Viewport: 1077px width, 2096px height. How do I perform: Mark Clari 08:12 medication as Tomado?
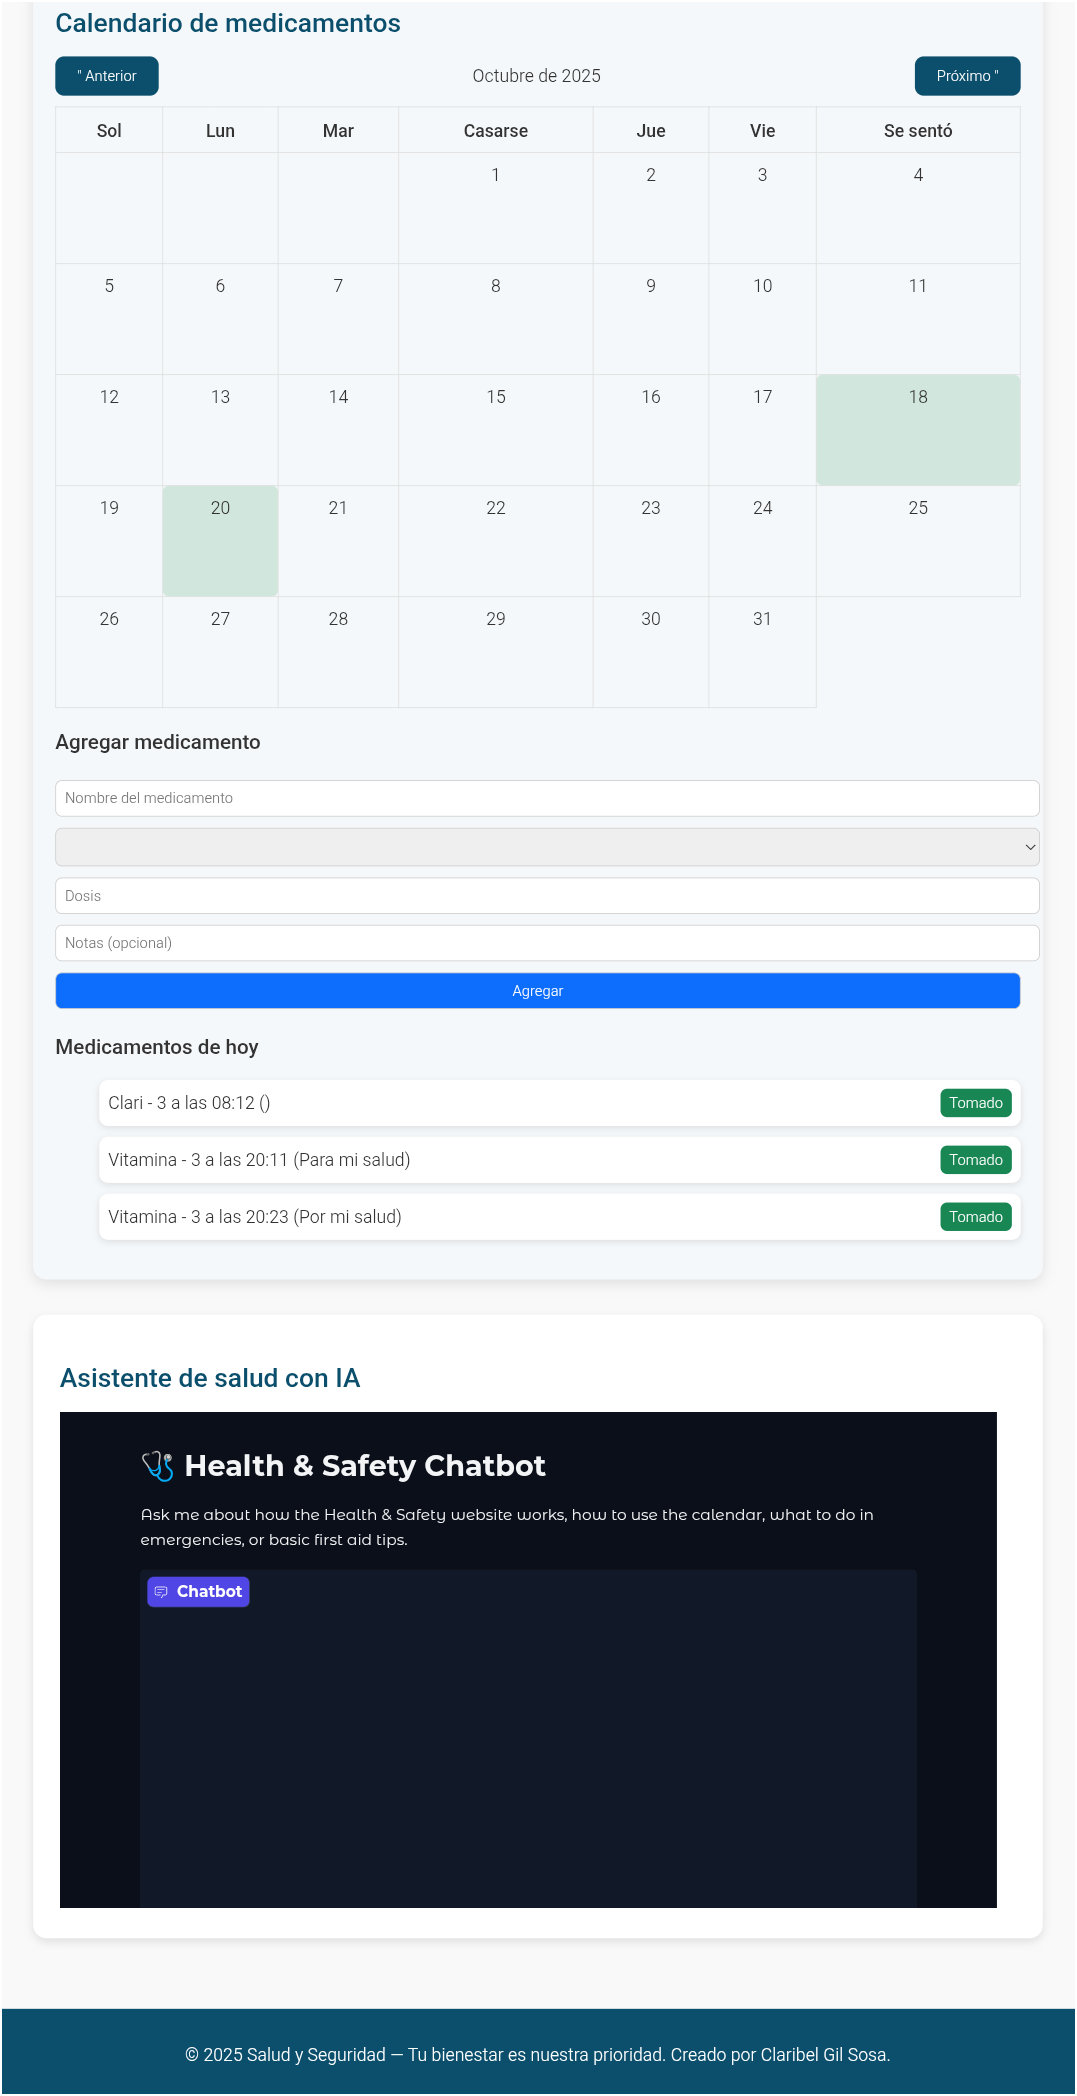click(976, 1103)
